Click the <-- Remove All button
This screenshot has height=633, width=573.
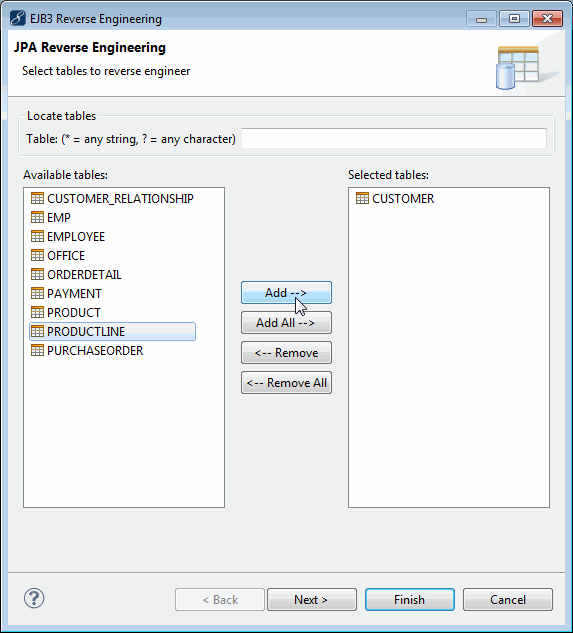coord(286,382)
